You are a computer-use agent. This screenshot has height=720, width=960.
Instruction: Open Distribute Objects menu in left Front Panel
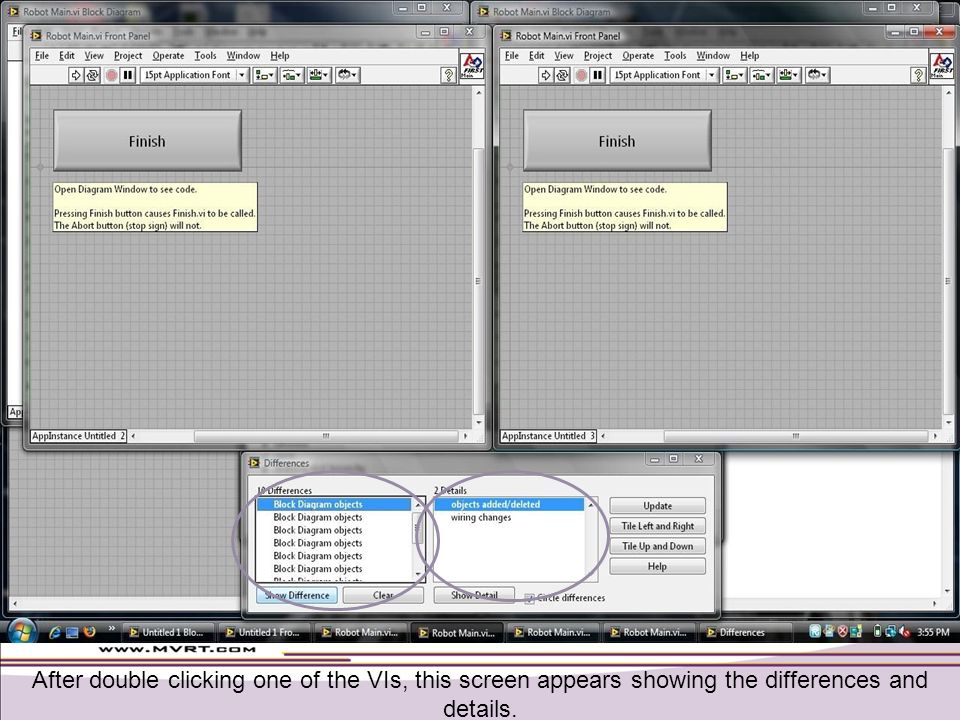(291, 75)
